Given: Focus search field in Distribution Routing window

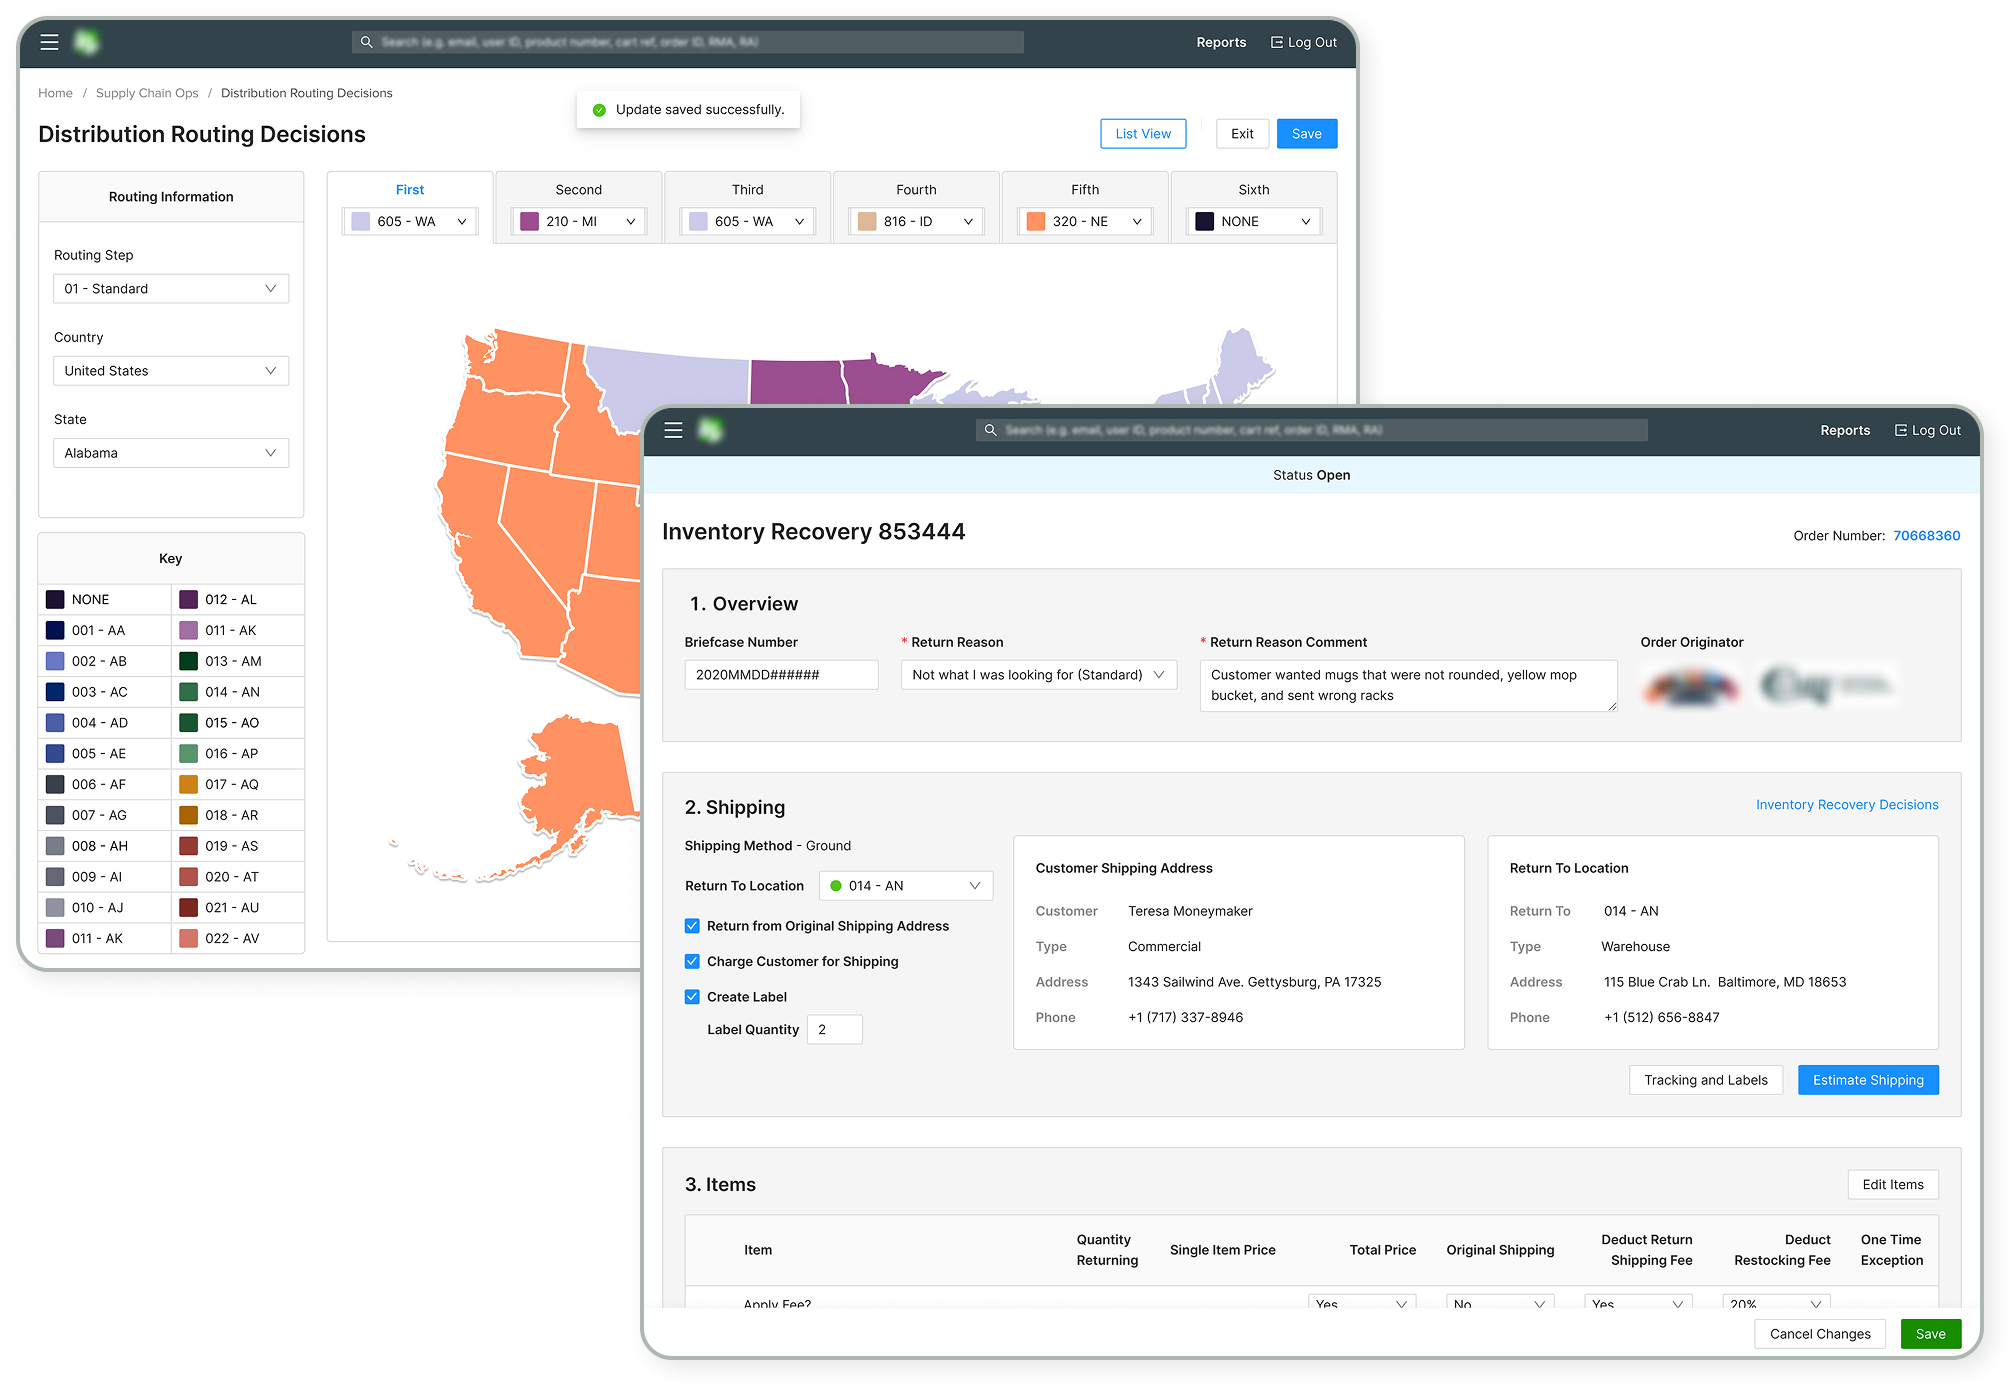Looking at the screenshot, I should (688, 42).
